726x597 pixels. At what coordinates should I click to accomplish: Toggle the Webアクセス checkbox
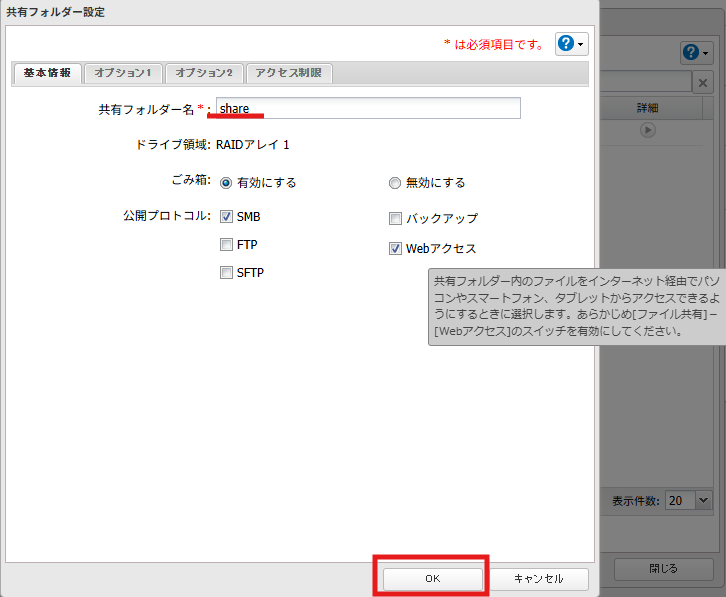tap(395, 248)
